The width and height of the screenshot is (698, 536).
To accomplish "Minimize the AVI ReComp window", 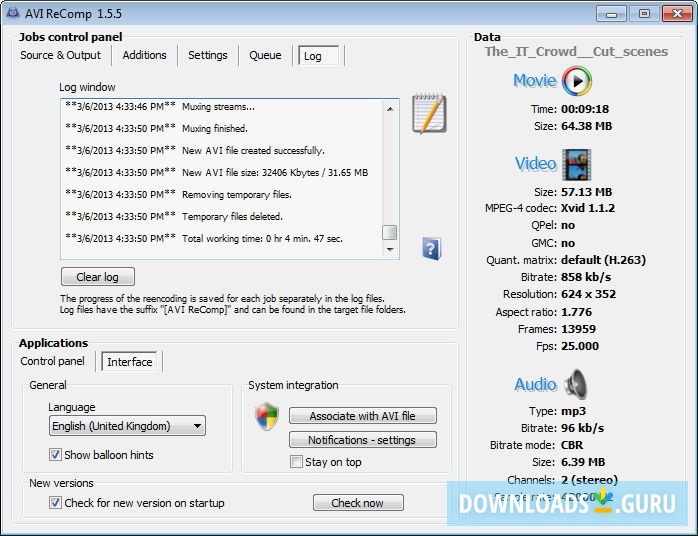I will (612, 13).
